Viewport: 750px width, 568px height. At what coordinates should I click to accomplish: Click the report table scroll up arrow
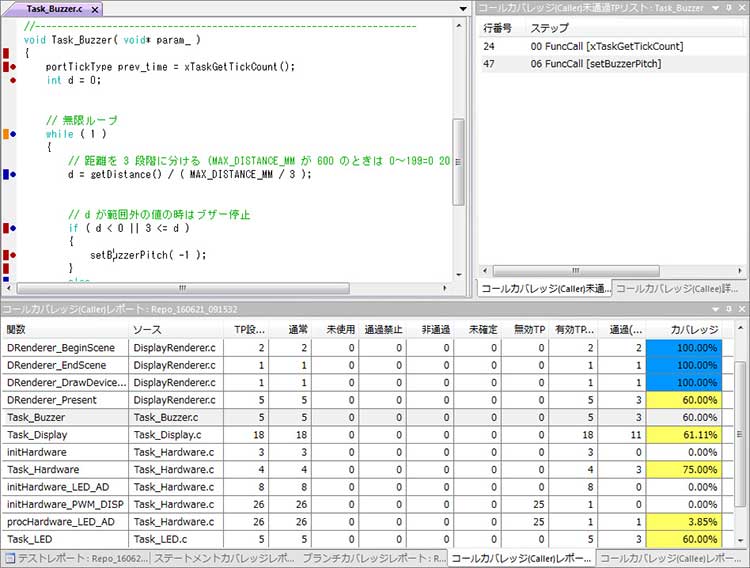[740, 328]
